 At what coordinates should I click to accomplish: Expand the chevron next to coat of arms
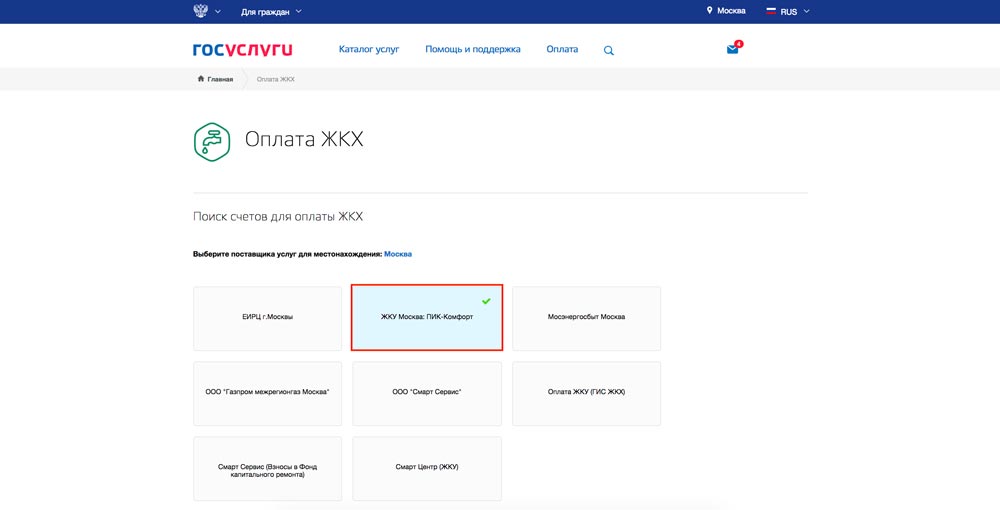point(218,11)
